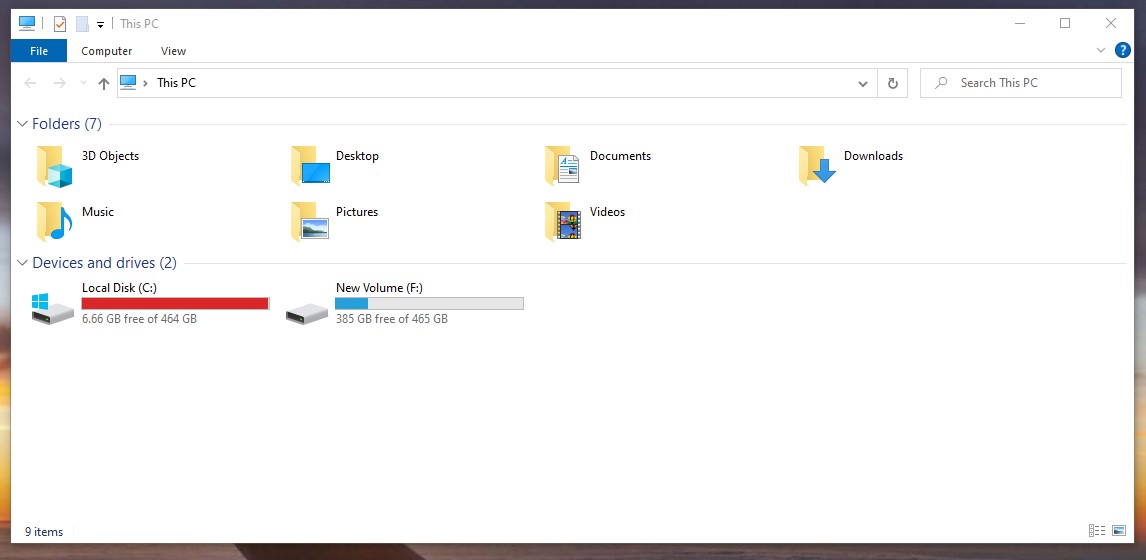Click the 'Downloads' folder label
This screenshot has width=1146, height=560.
[873, 156]
